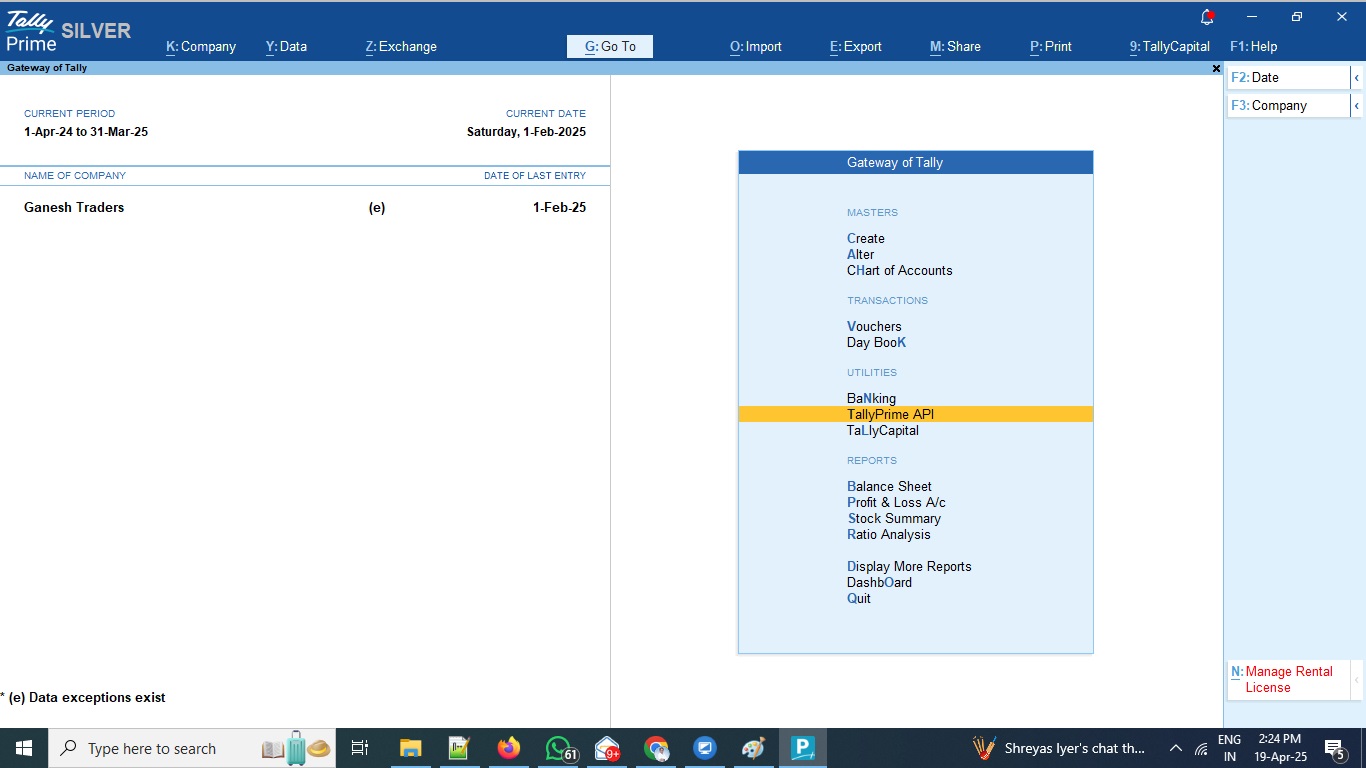
Task: Open the Windows Start menu
Action: tap(23, 748)
